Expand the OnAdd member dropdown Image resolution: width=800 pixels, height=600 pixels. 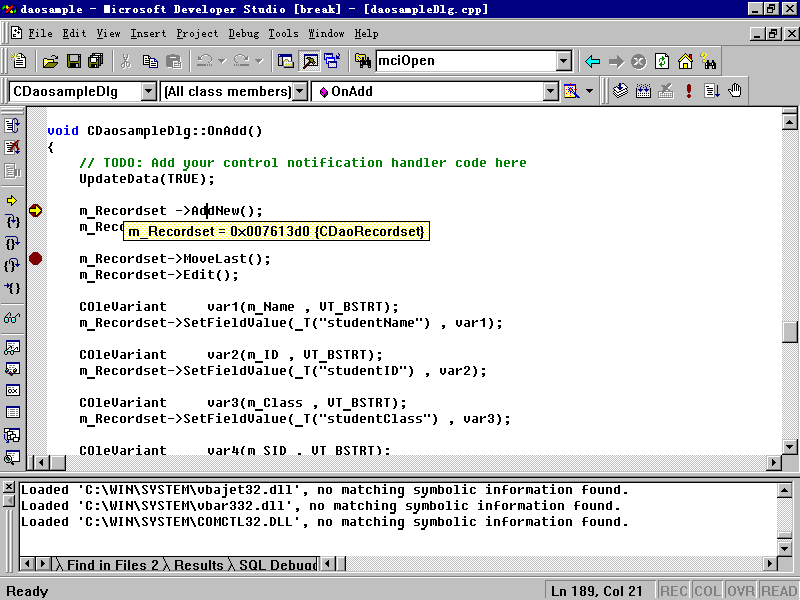(x=551, y=92)
